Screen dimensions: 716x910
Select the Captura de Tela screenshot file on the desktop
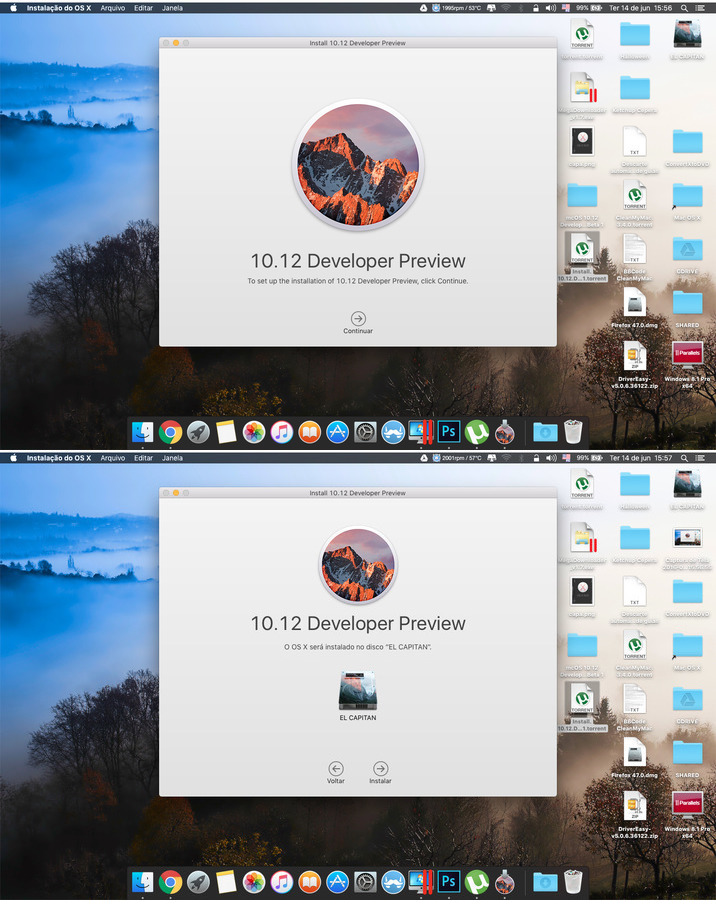pyautogui.click(x=688, y=538)
